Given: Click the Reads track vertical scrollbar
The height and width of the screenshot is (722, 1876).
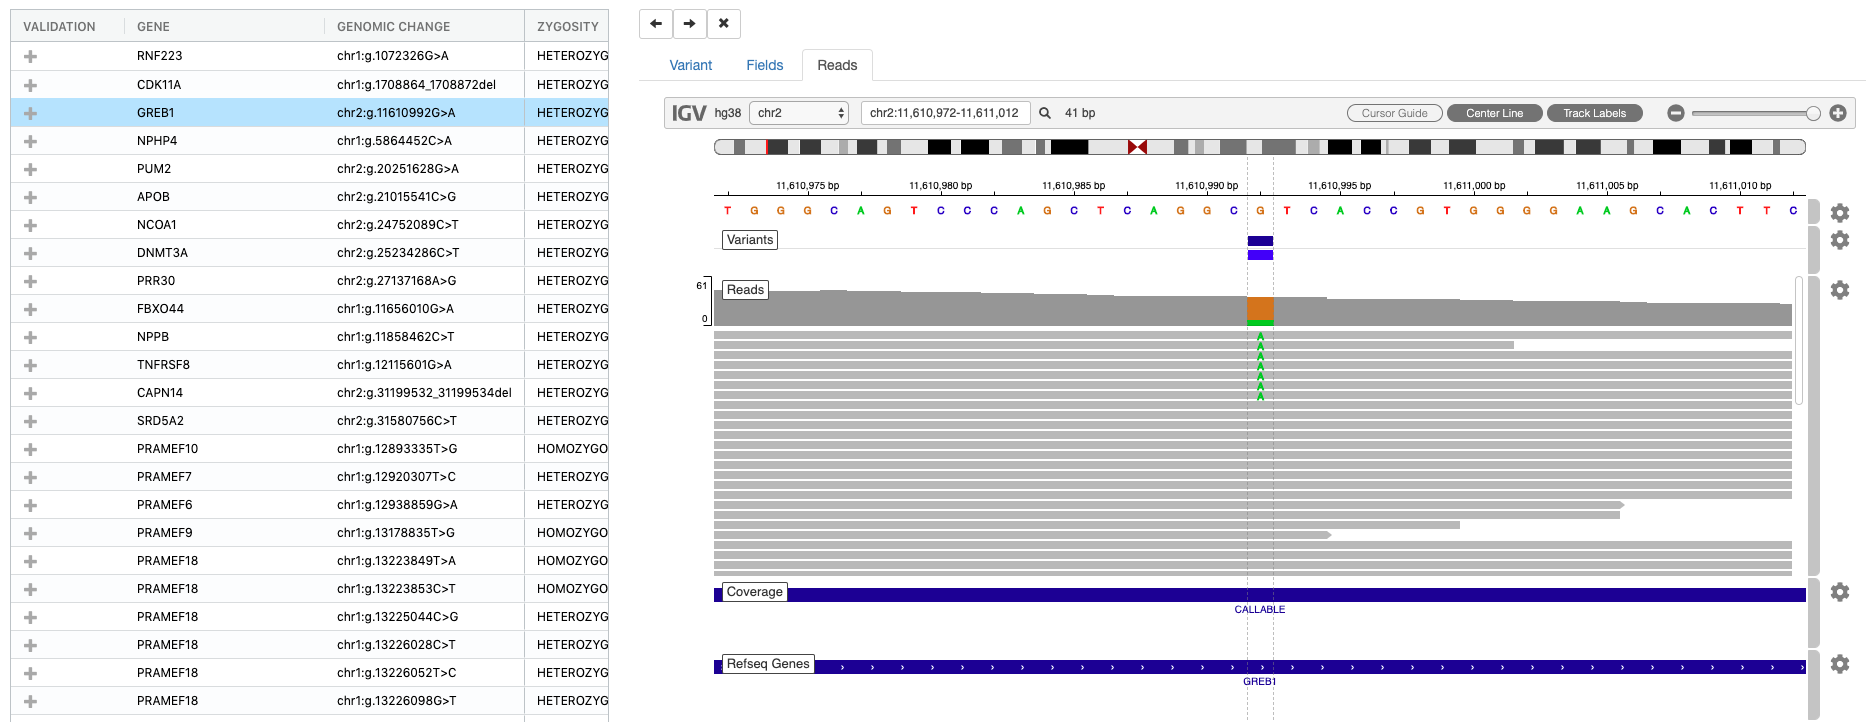Looking at the screenshot, I should pyautogui.click(x=1799, y=340).
